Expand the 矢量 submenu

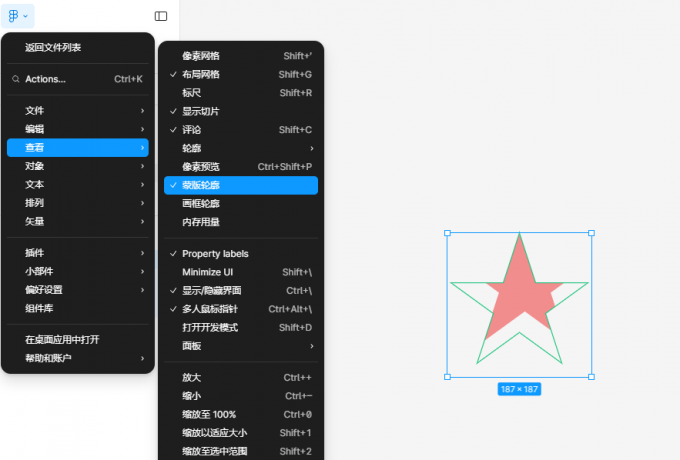tap(78, 222)
